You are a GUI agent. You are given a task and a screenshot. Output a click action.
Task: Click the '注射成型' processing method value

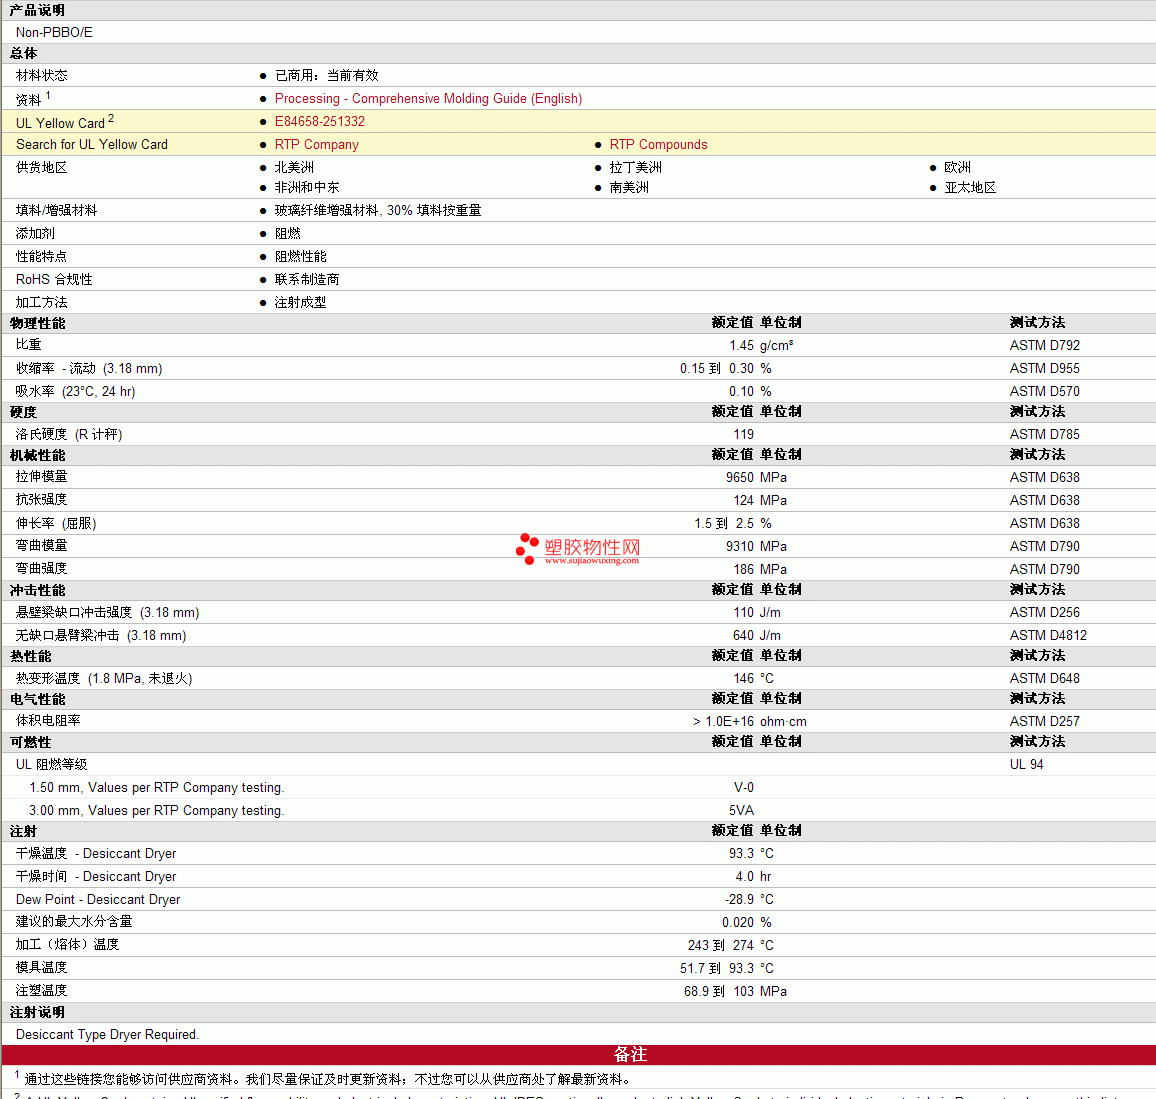point(301,301)
